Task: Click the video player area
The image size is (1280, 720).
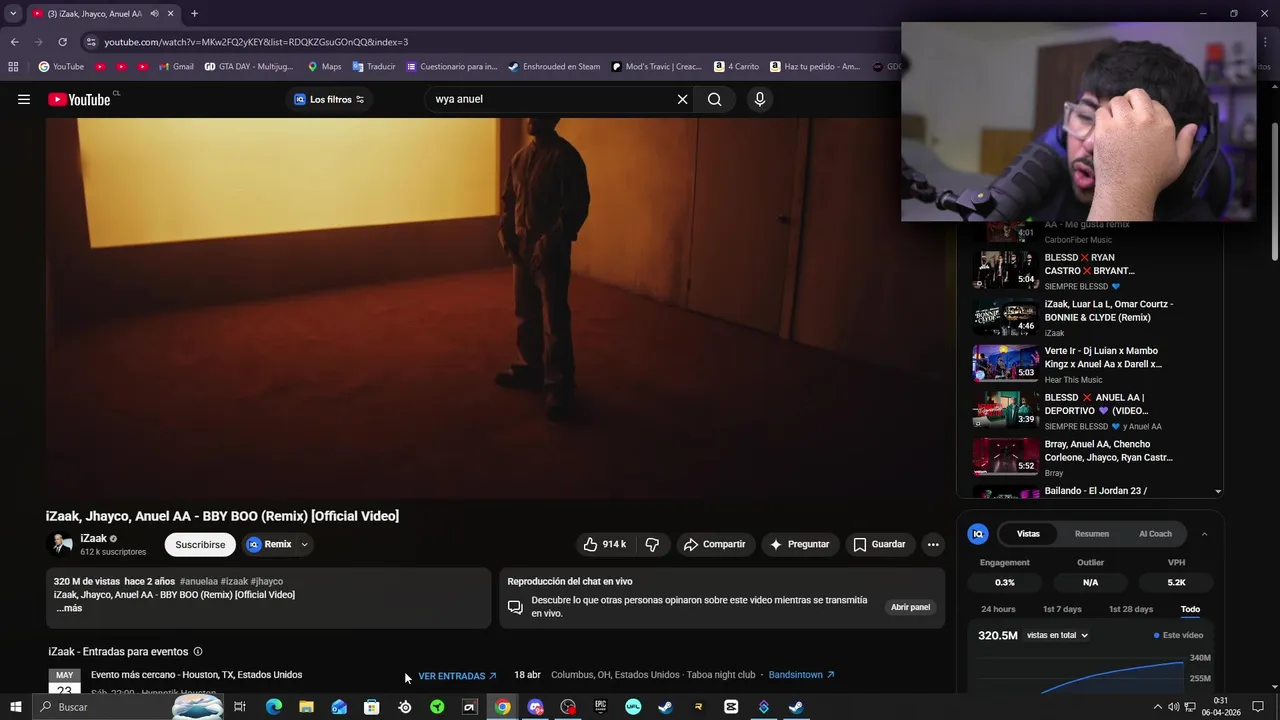Action: tap(496, 308)
